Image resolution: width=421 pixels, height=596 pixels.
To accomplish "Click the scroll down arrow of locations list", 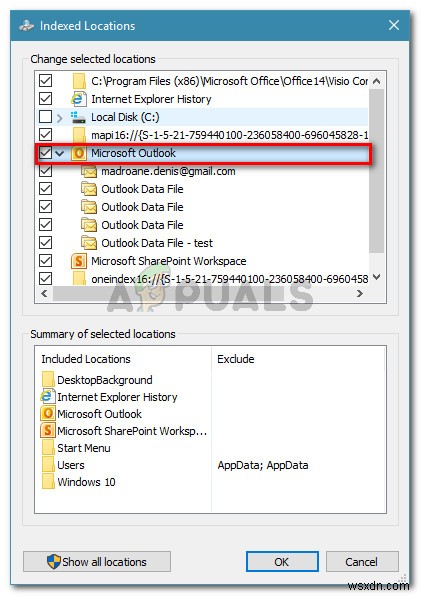I will 377,277.
